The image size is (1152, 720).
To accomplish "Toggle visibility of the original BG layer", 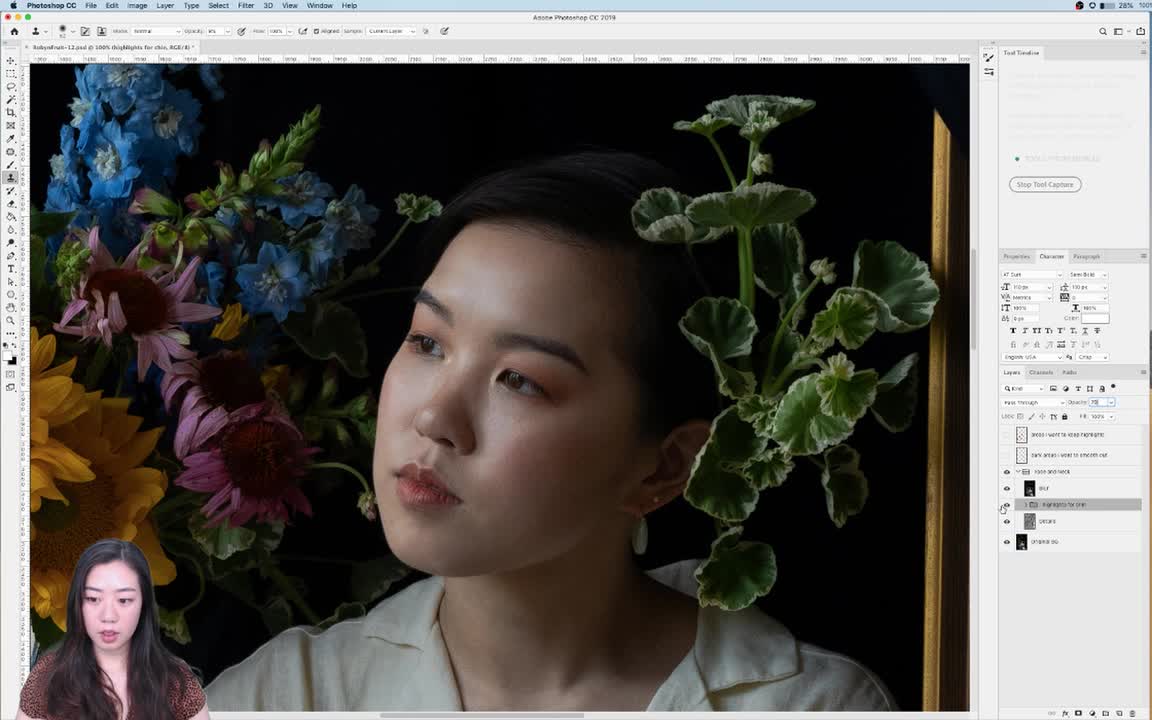I will 1007,541.
